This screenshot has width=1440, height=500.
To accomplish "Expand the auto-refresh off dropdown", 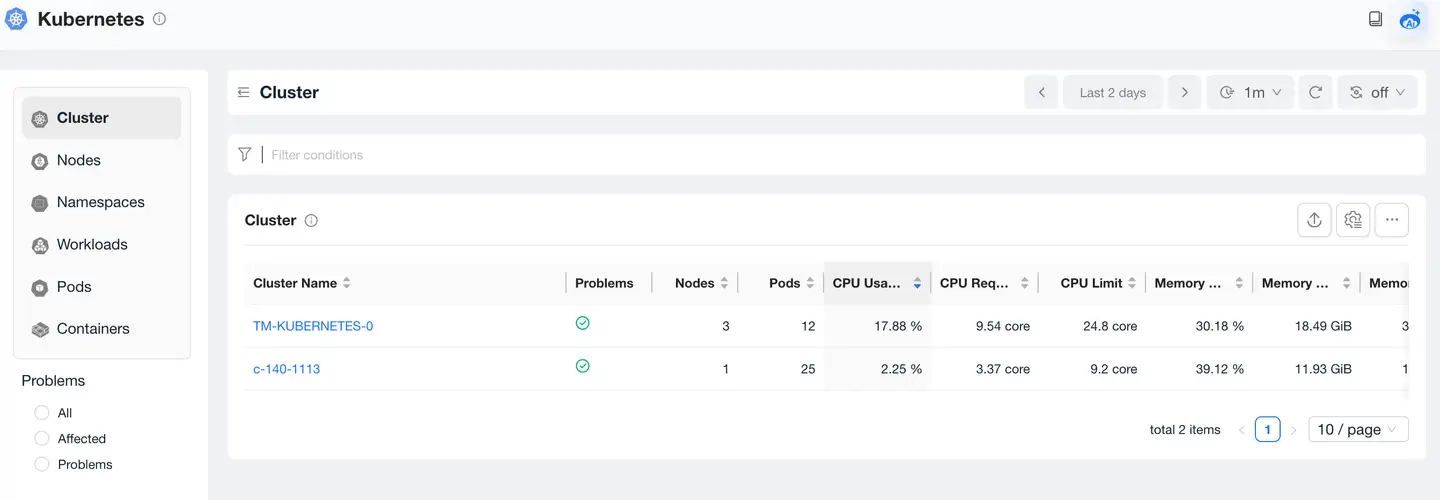I will 1377,92.
